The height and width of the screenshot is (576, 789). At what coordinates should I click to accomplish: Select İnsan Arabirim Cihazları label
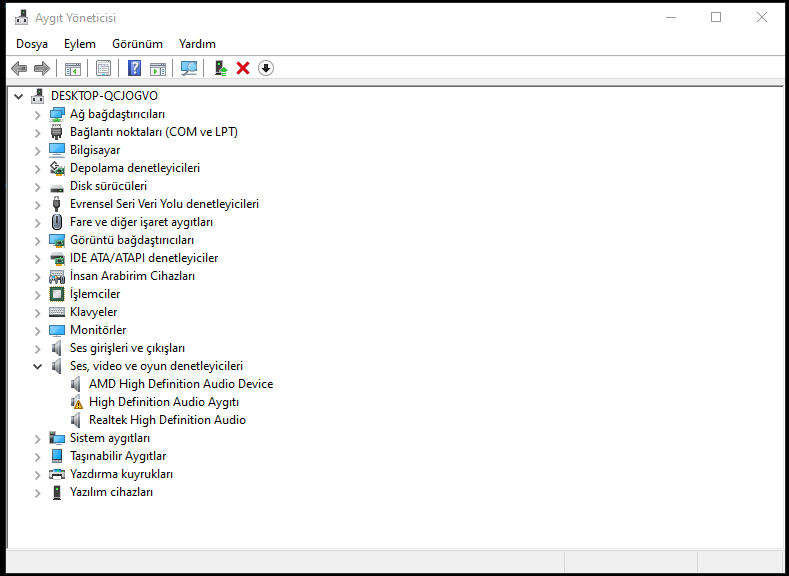tap(132, 276)
